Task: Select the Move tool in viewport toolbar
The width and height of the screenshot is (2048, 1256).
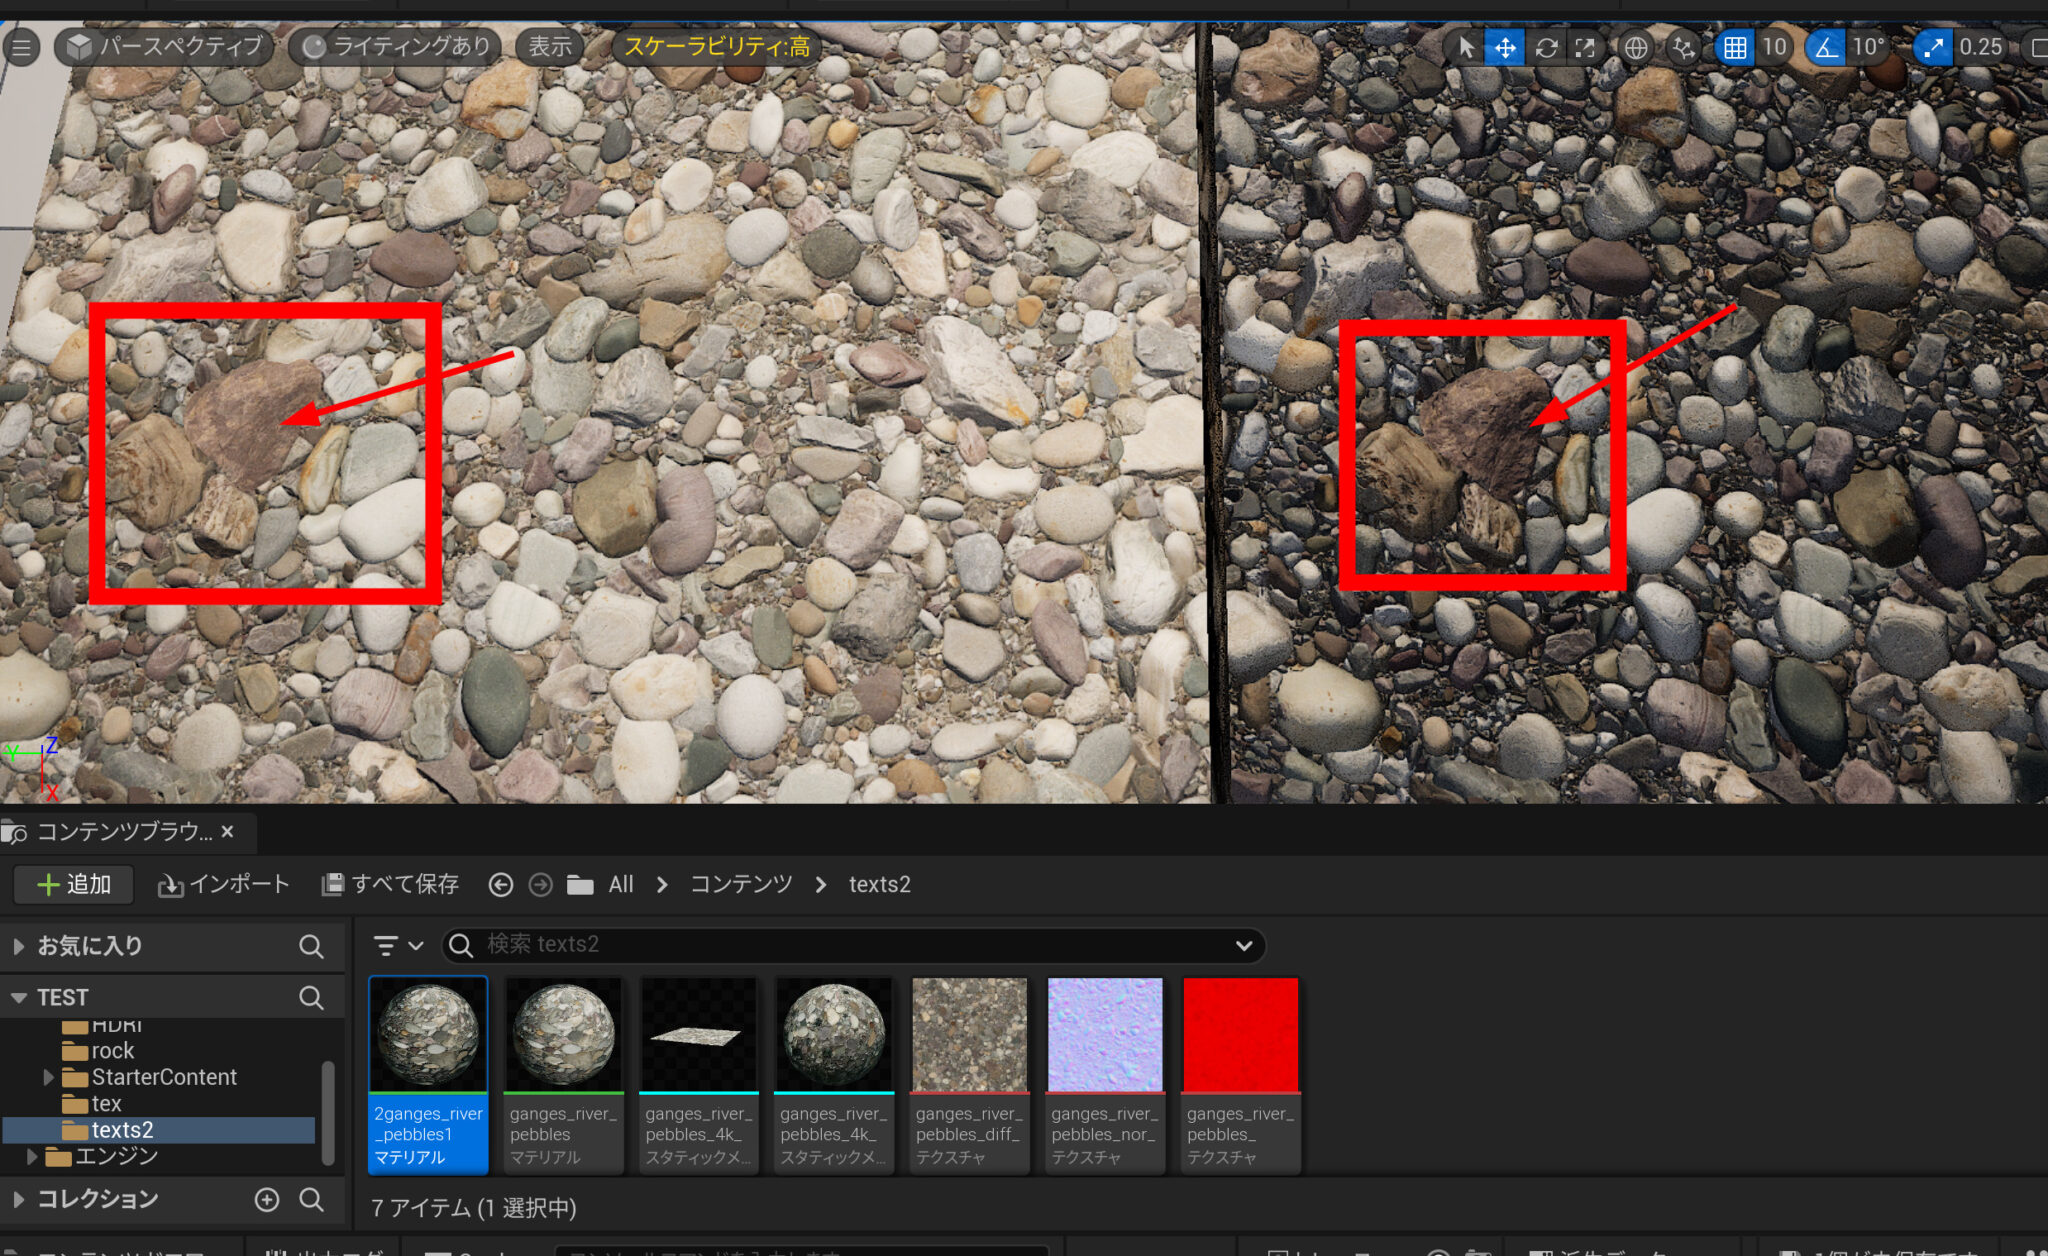Action: [1505, 46]
